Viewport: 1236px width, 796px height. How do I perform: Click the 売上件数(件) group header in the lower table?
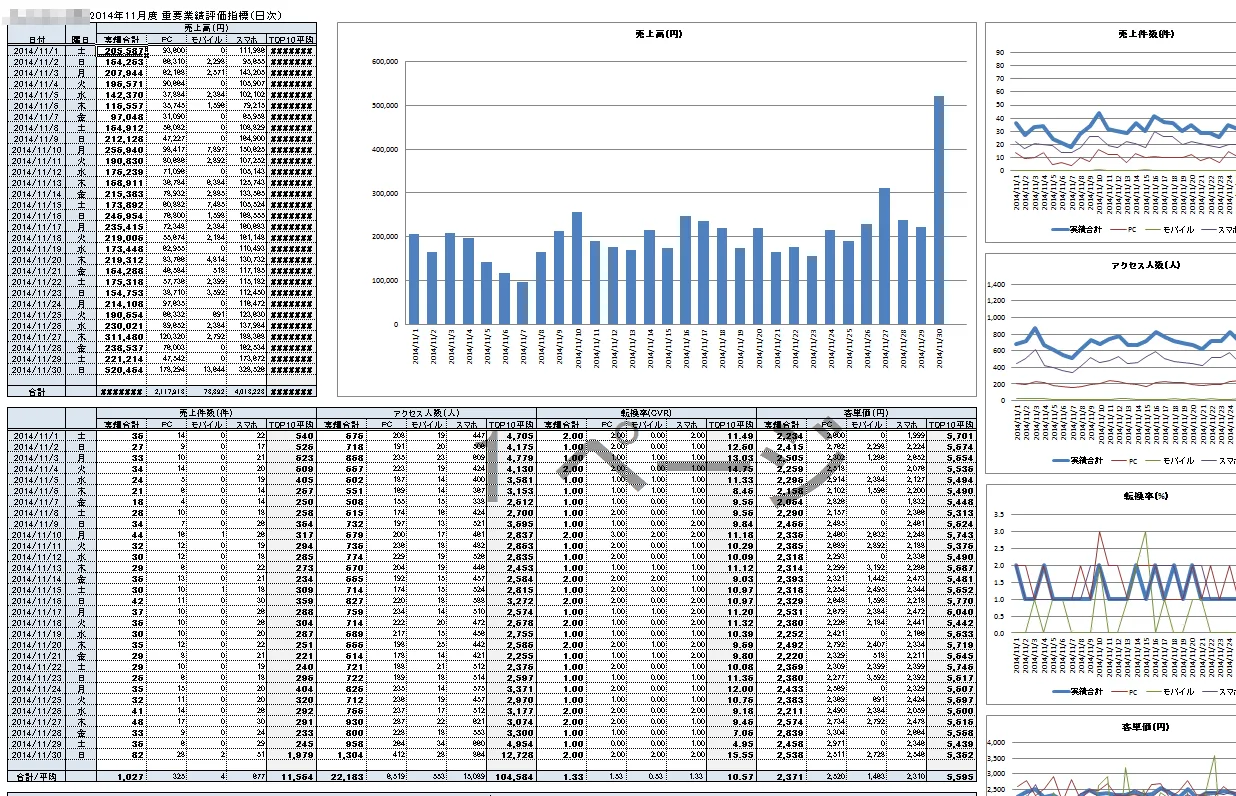tap(206, 412)
